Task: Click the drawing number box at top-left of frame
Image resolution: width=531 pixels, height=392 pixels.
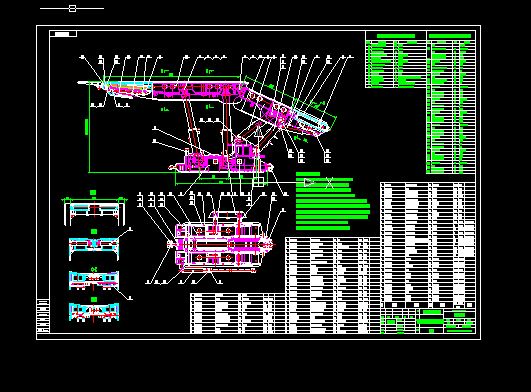Action: [63, 34]
